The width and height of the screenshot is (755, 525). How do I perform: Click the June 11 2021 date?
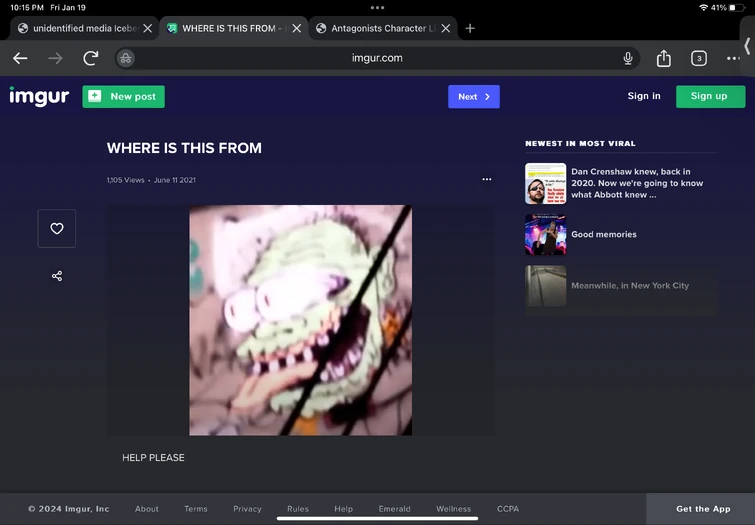click(x=174, y=180)
